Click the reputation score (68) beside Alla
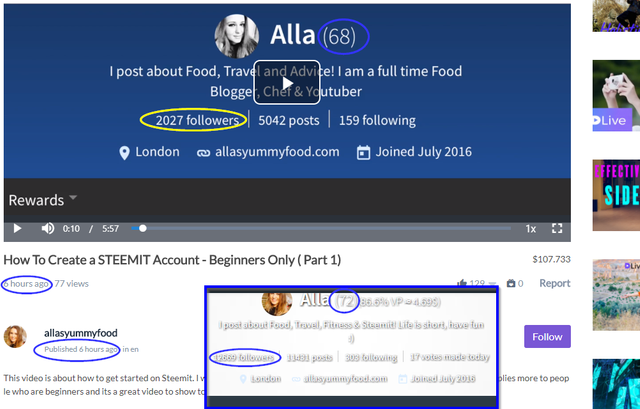 [x=339, y=37]
